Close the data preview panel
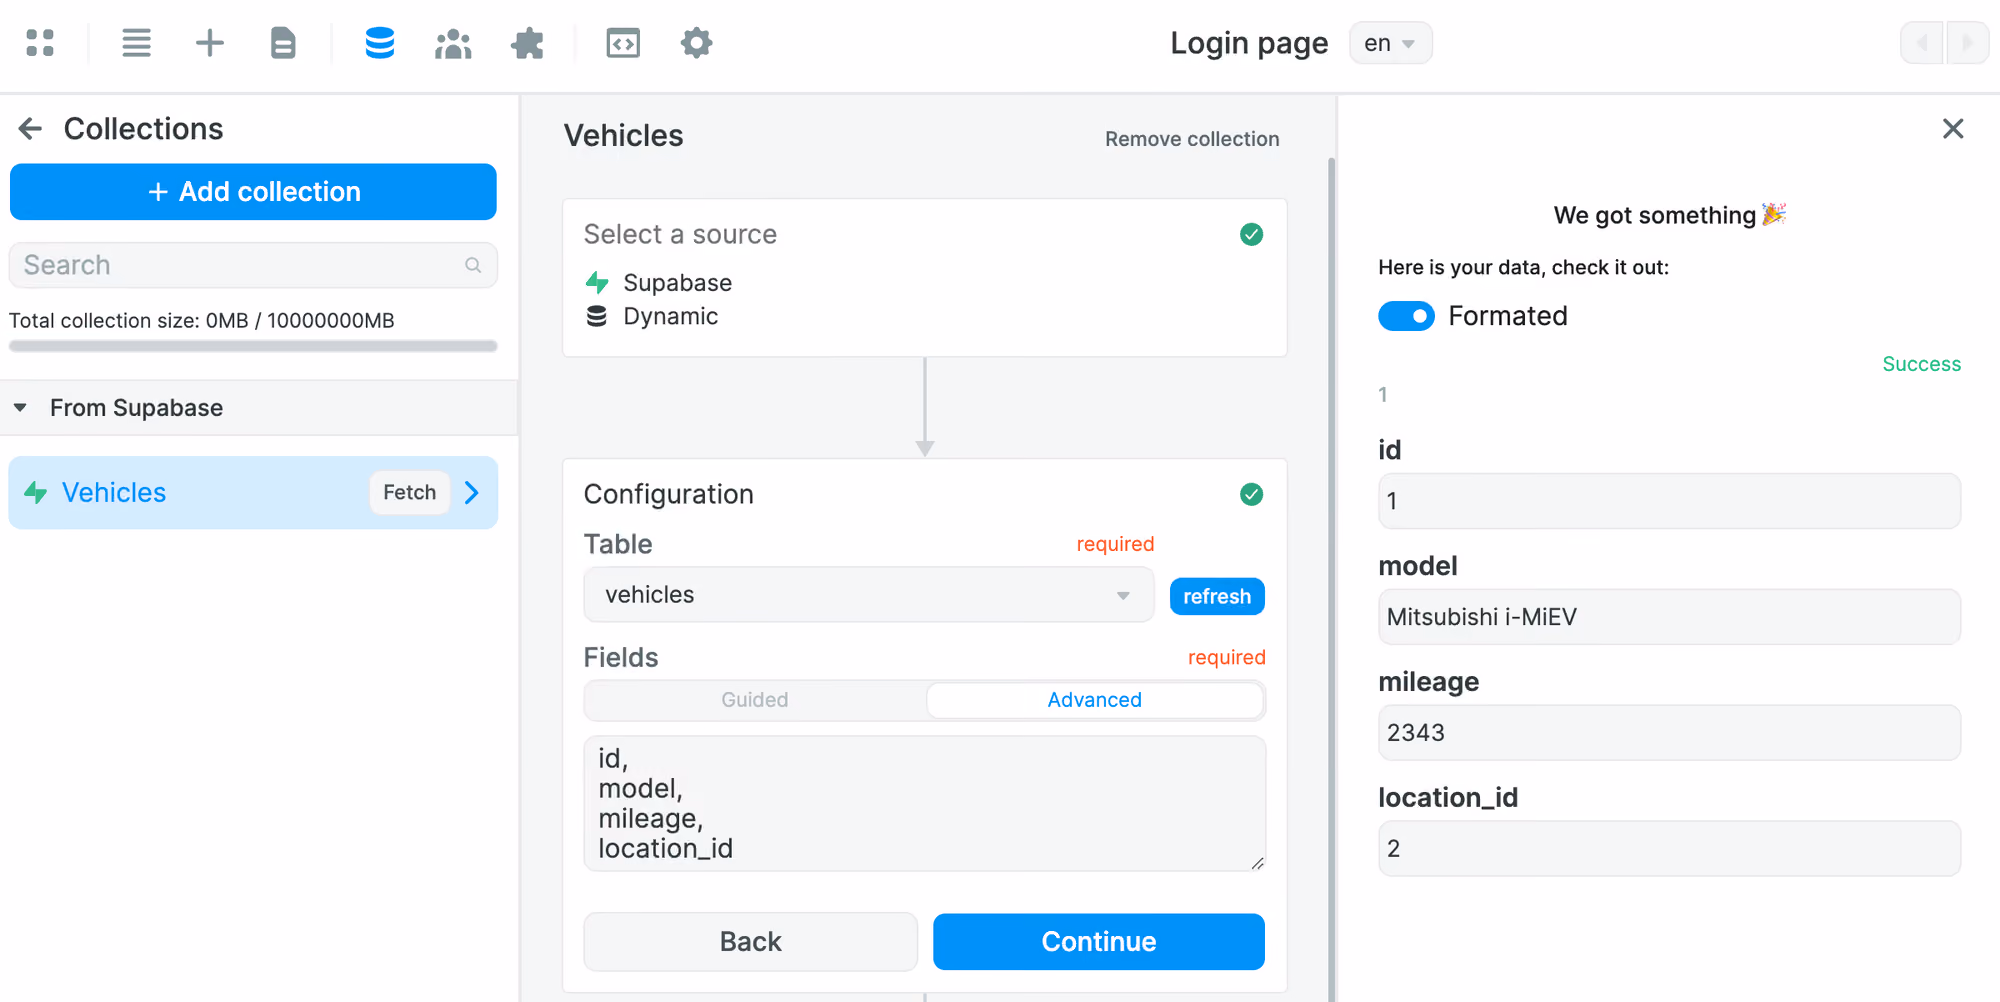This screenshot has height=1002, width=2000. coord(1953,128)
